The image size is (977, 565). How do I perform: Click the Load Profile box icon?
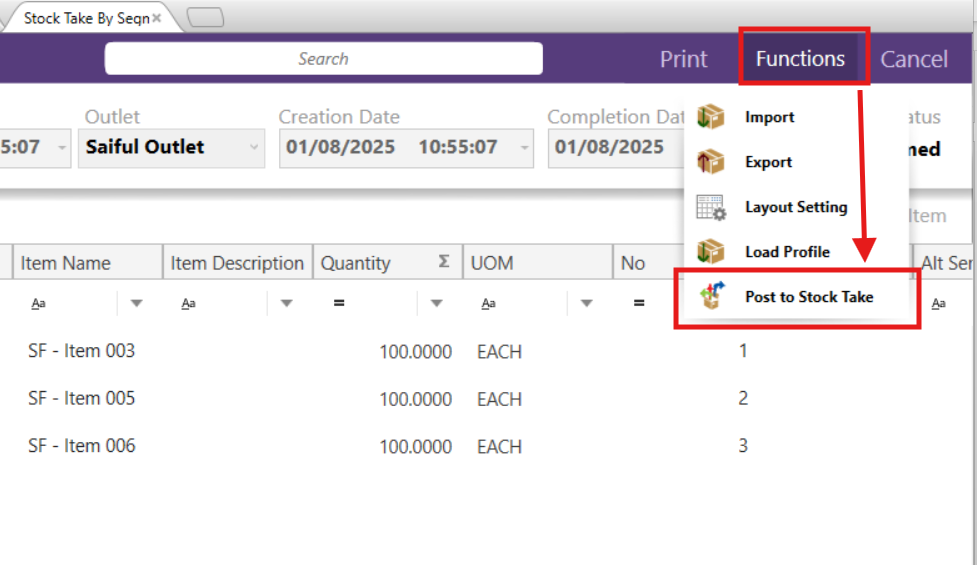(x=710, y=251)
